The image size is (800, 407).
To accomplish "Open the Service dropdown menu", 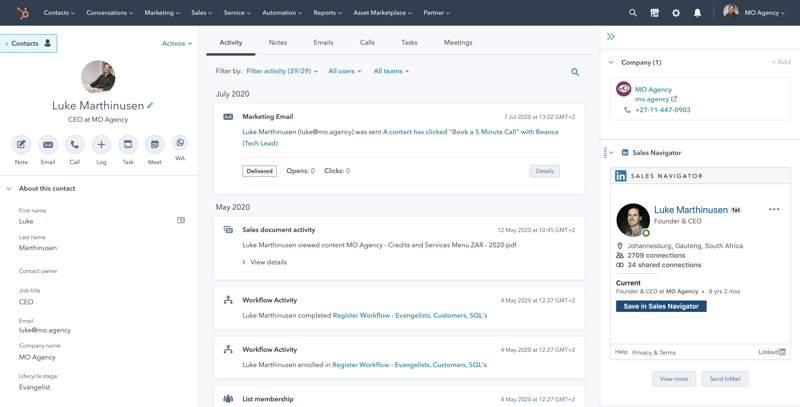I will (237, 13).
